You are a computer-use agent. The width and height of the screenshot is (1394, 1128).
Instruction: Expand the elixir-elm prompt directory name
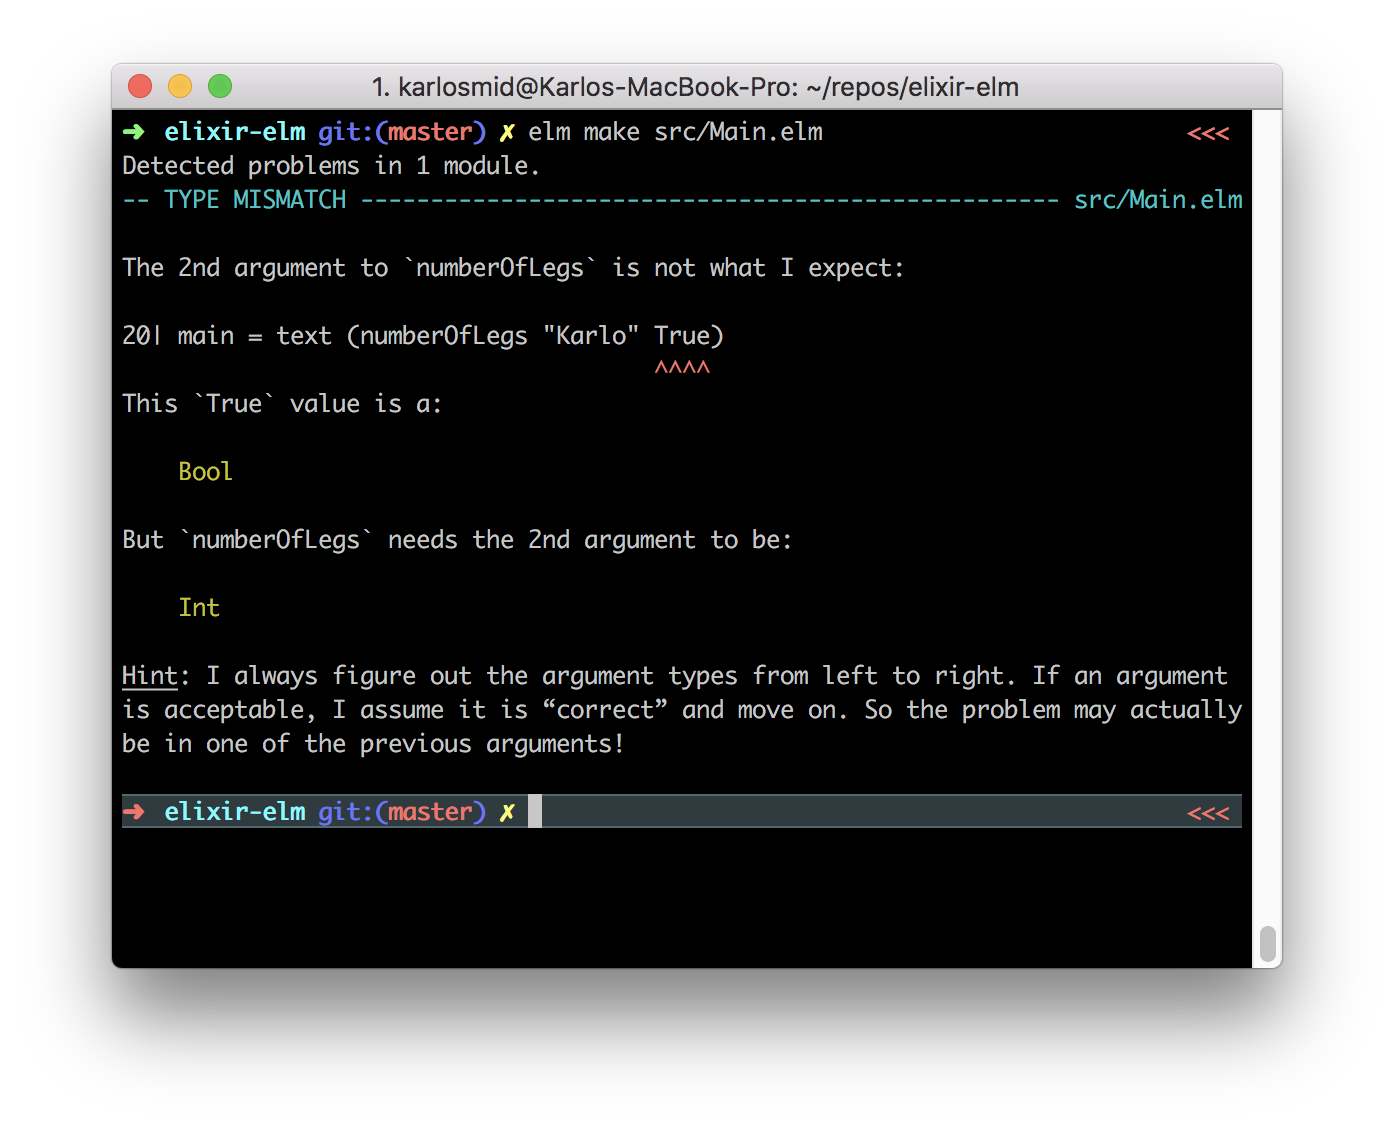click(x=234, y=131)
